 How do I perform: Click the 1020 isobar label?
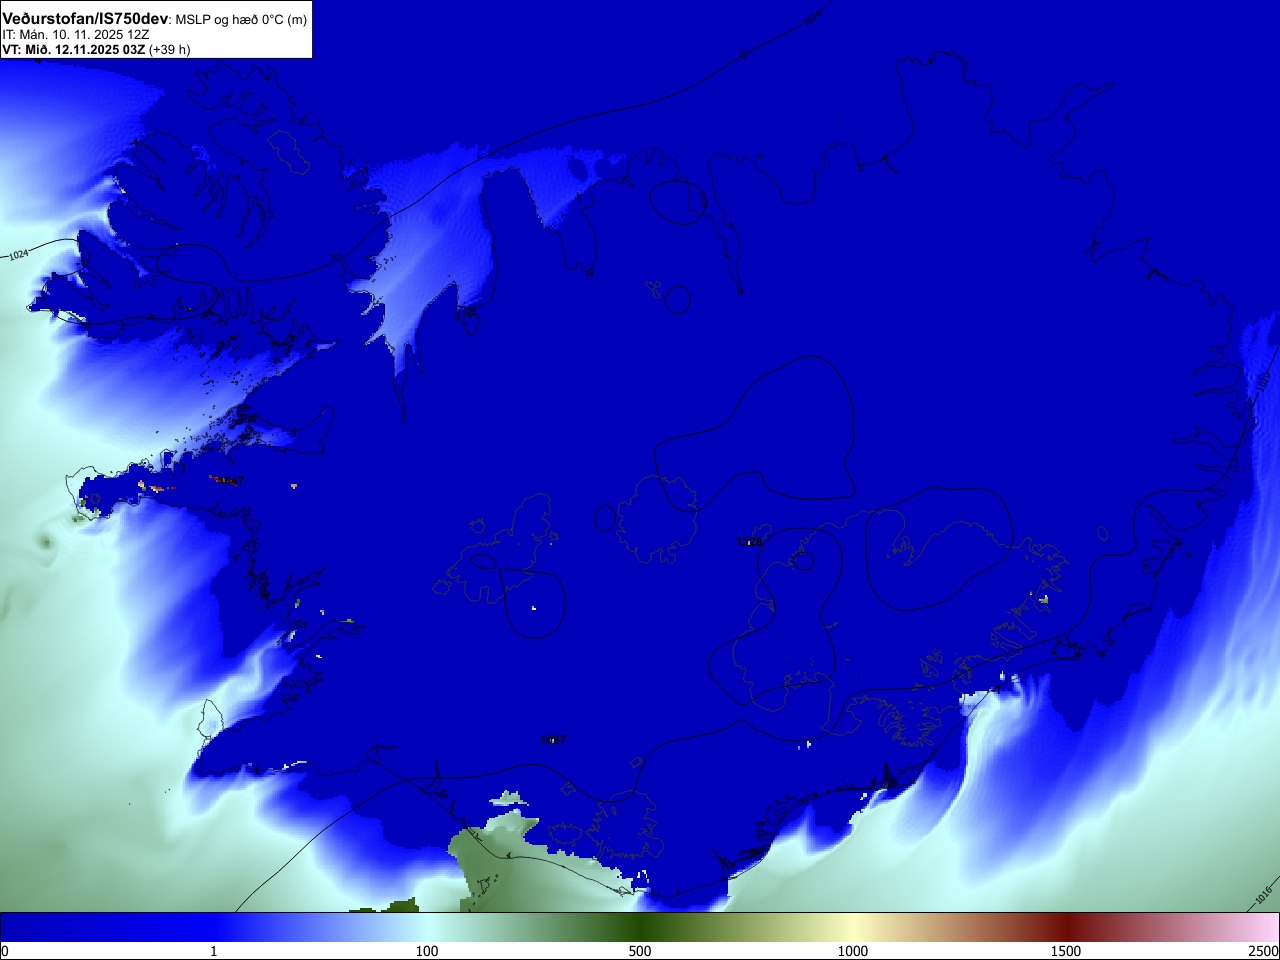(1264, 382)
